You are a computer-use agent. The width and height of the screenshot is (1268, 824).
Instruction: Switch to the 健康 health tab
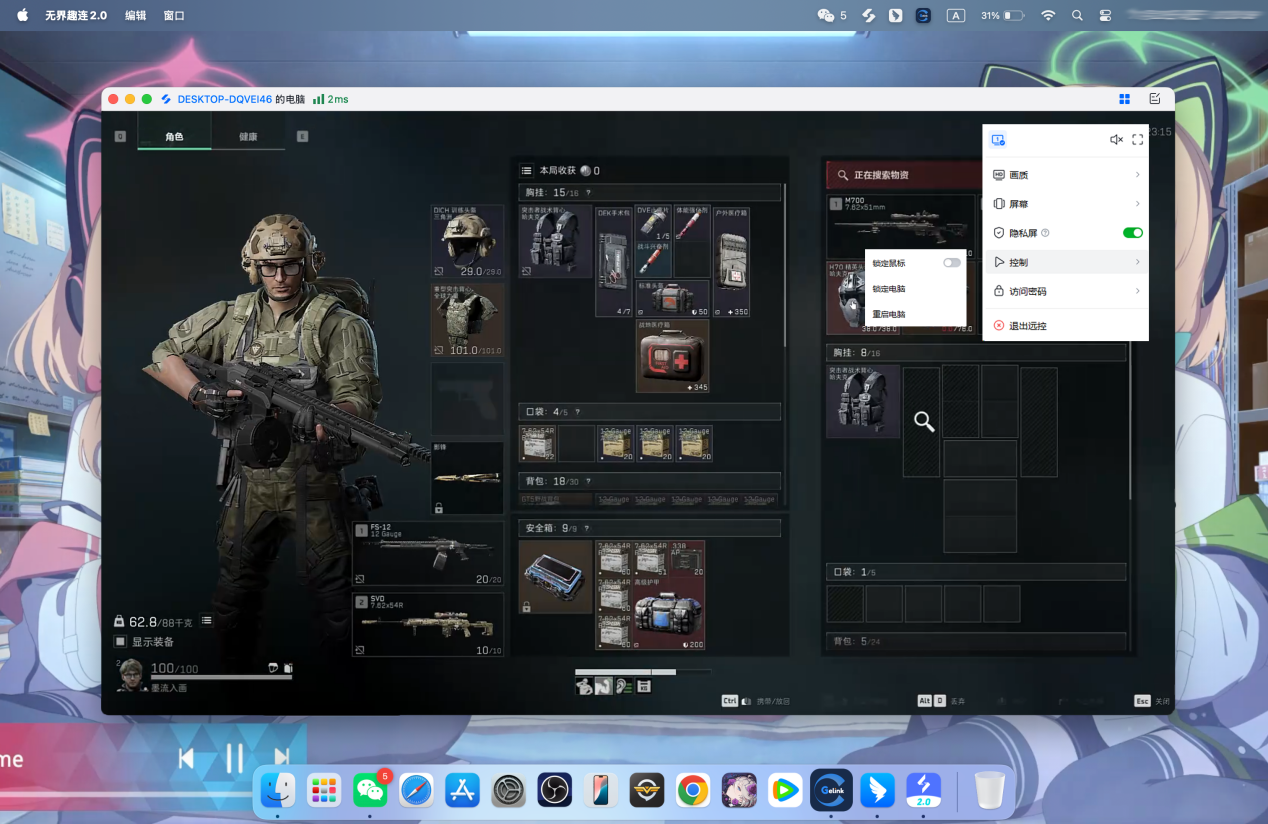[248, 137]
